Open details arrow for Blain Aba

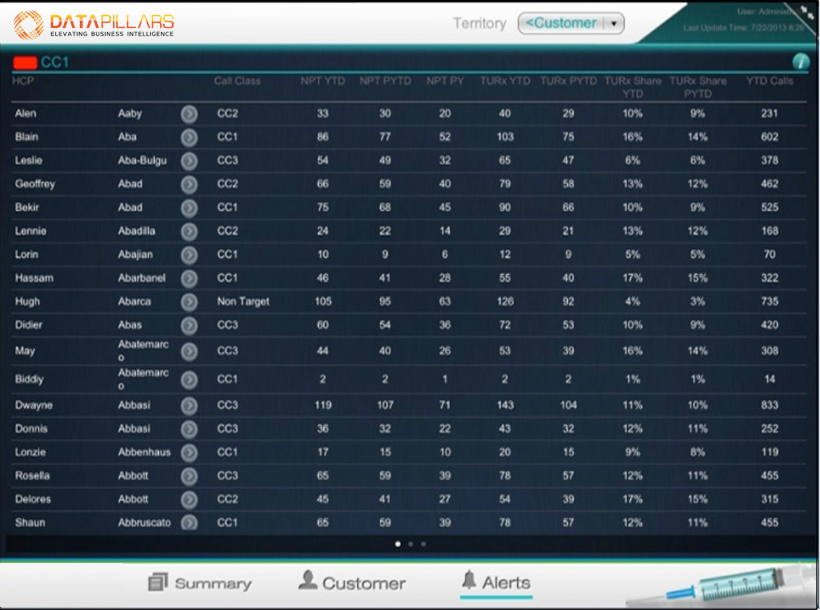click(x=189, y=137)
